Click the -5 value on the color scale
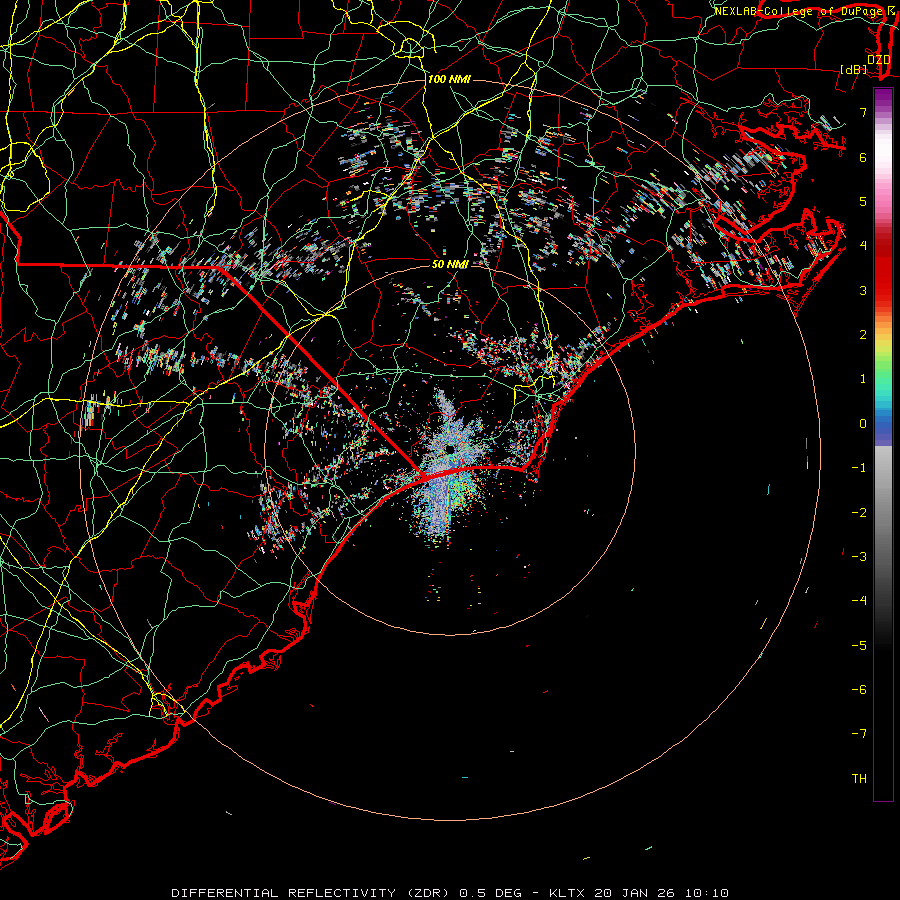The image size is (900, 900). pyautogui.click(x=859, y=645)
